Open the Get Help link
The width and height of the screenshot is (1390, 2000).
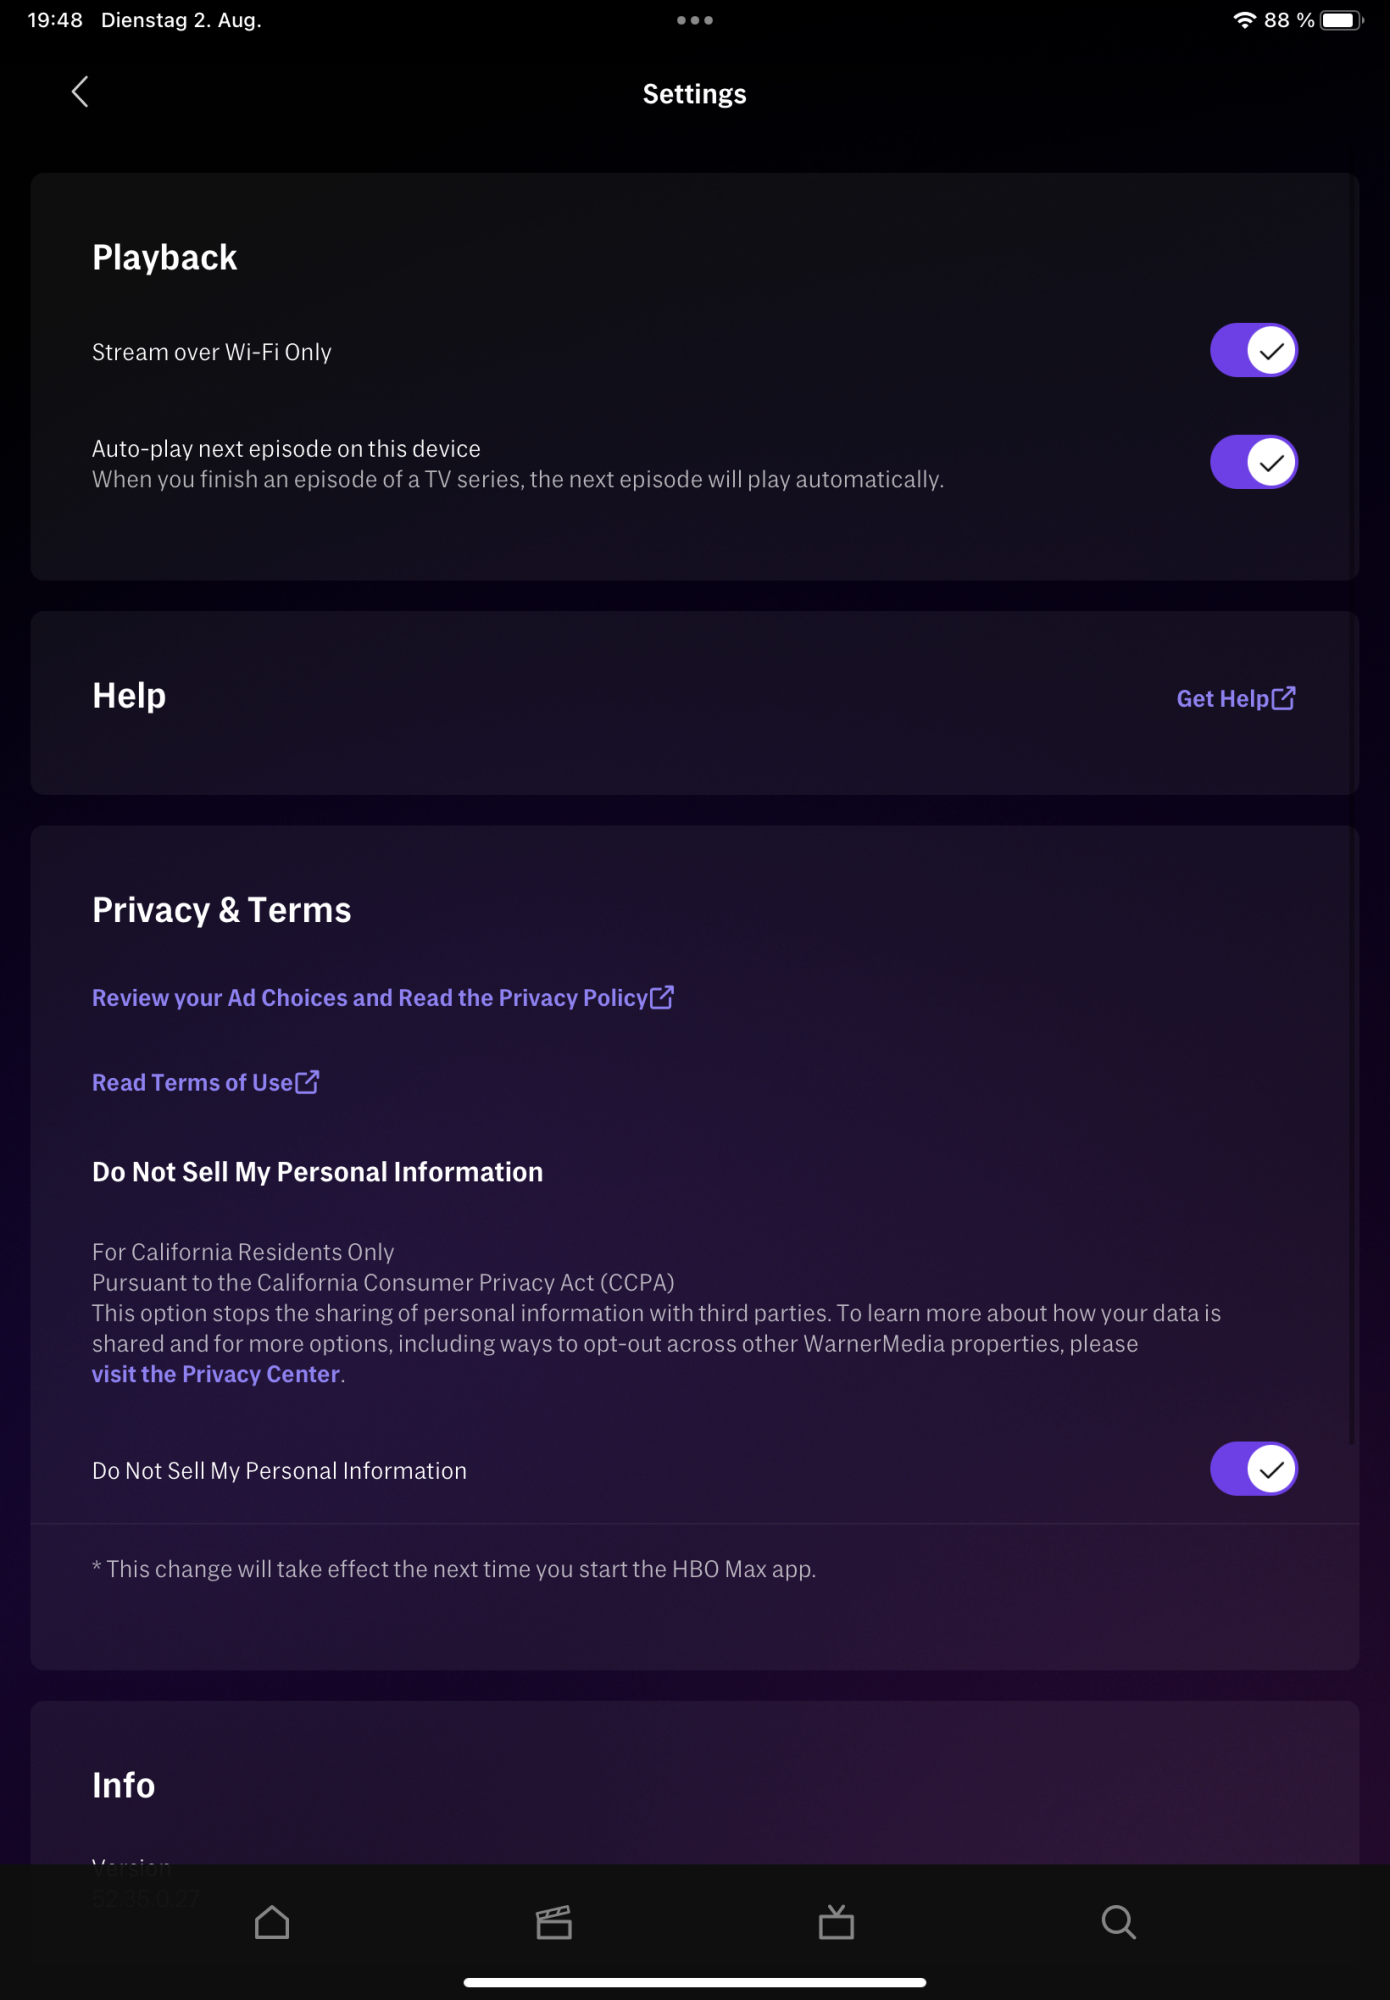pos(1222,699)
